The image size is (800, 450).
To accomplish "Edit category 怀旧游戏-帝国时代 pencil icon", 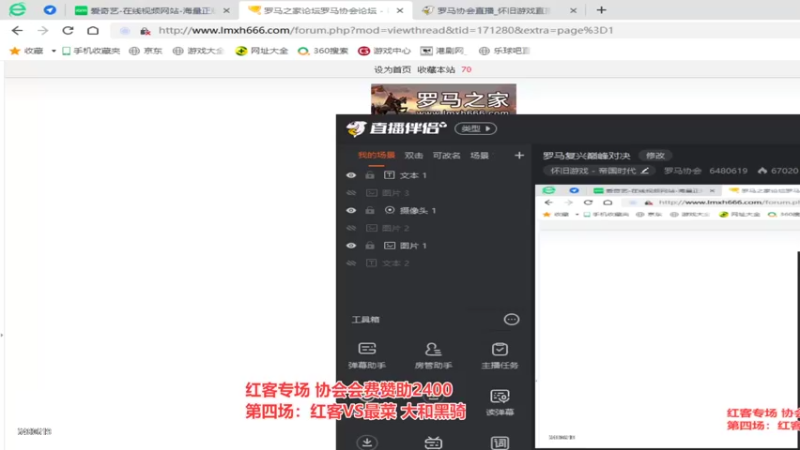I will [645, 171].
